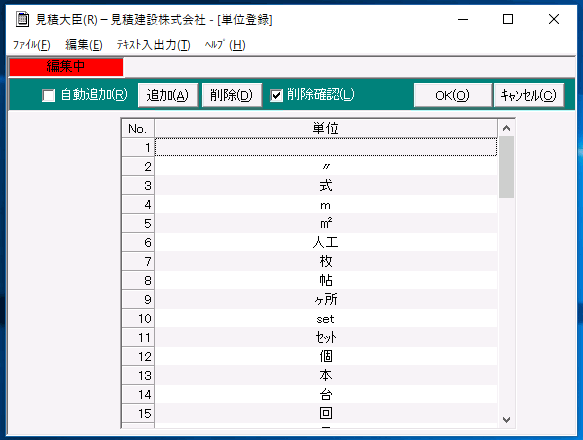Click row number 13 header
This screenshot has width=583, height=440.
(138, 375)
